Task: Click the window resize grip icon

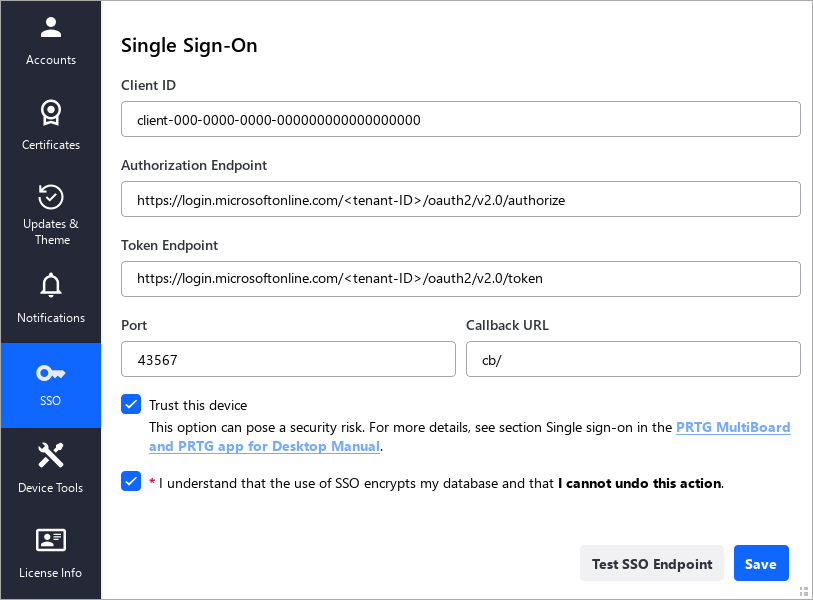Action: (804, 591)
